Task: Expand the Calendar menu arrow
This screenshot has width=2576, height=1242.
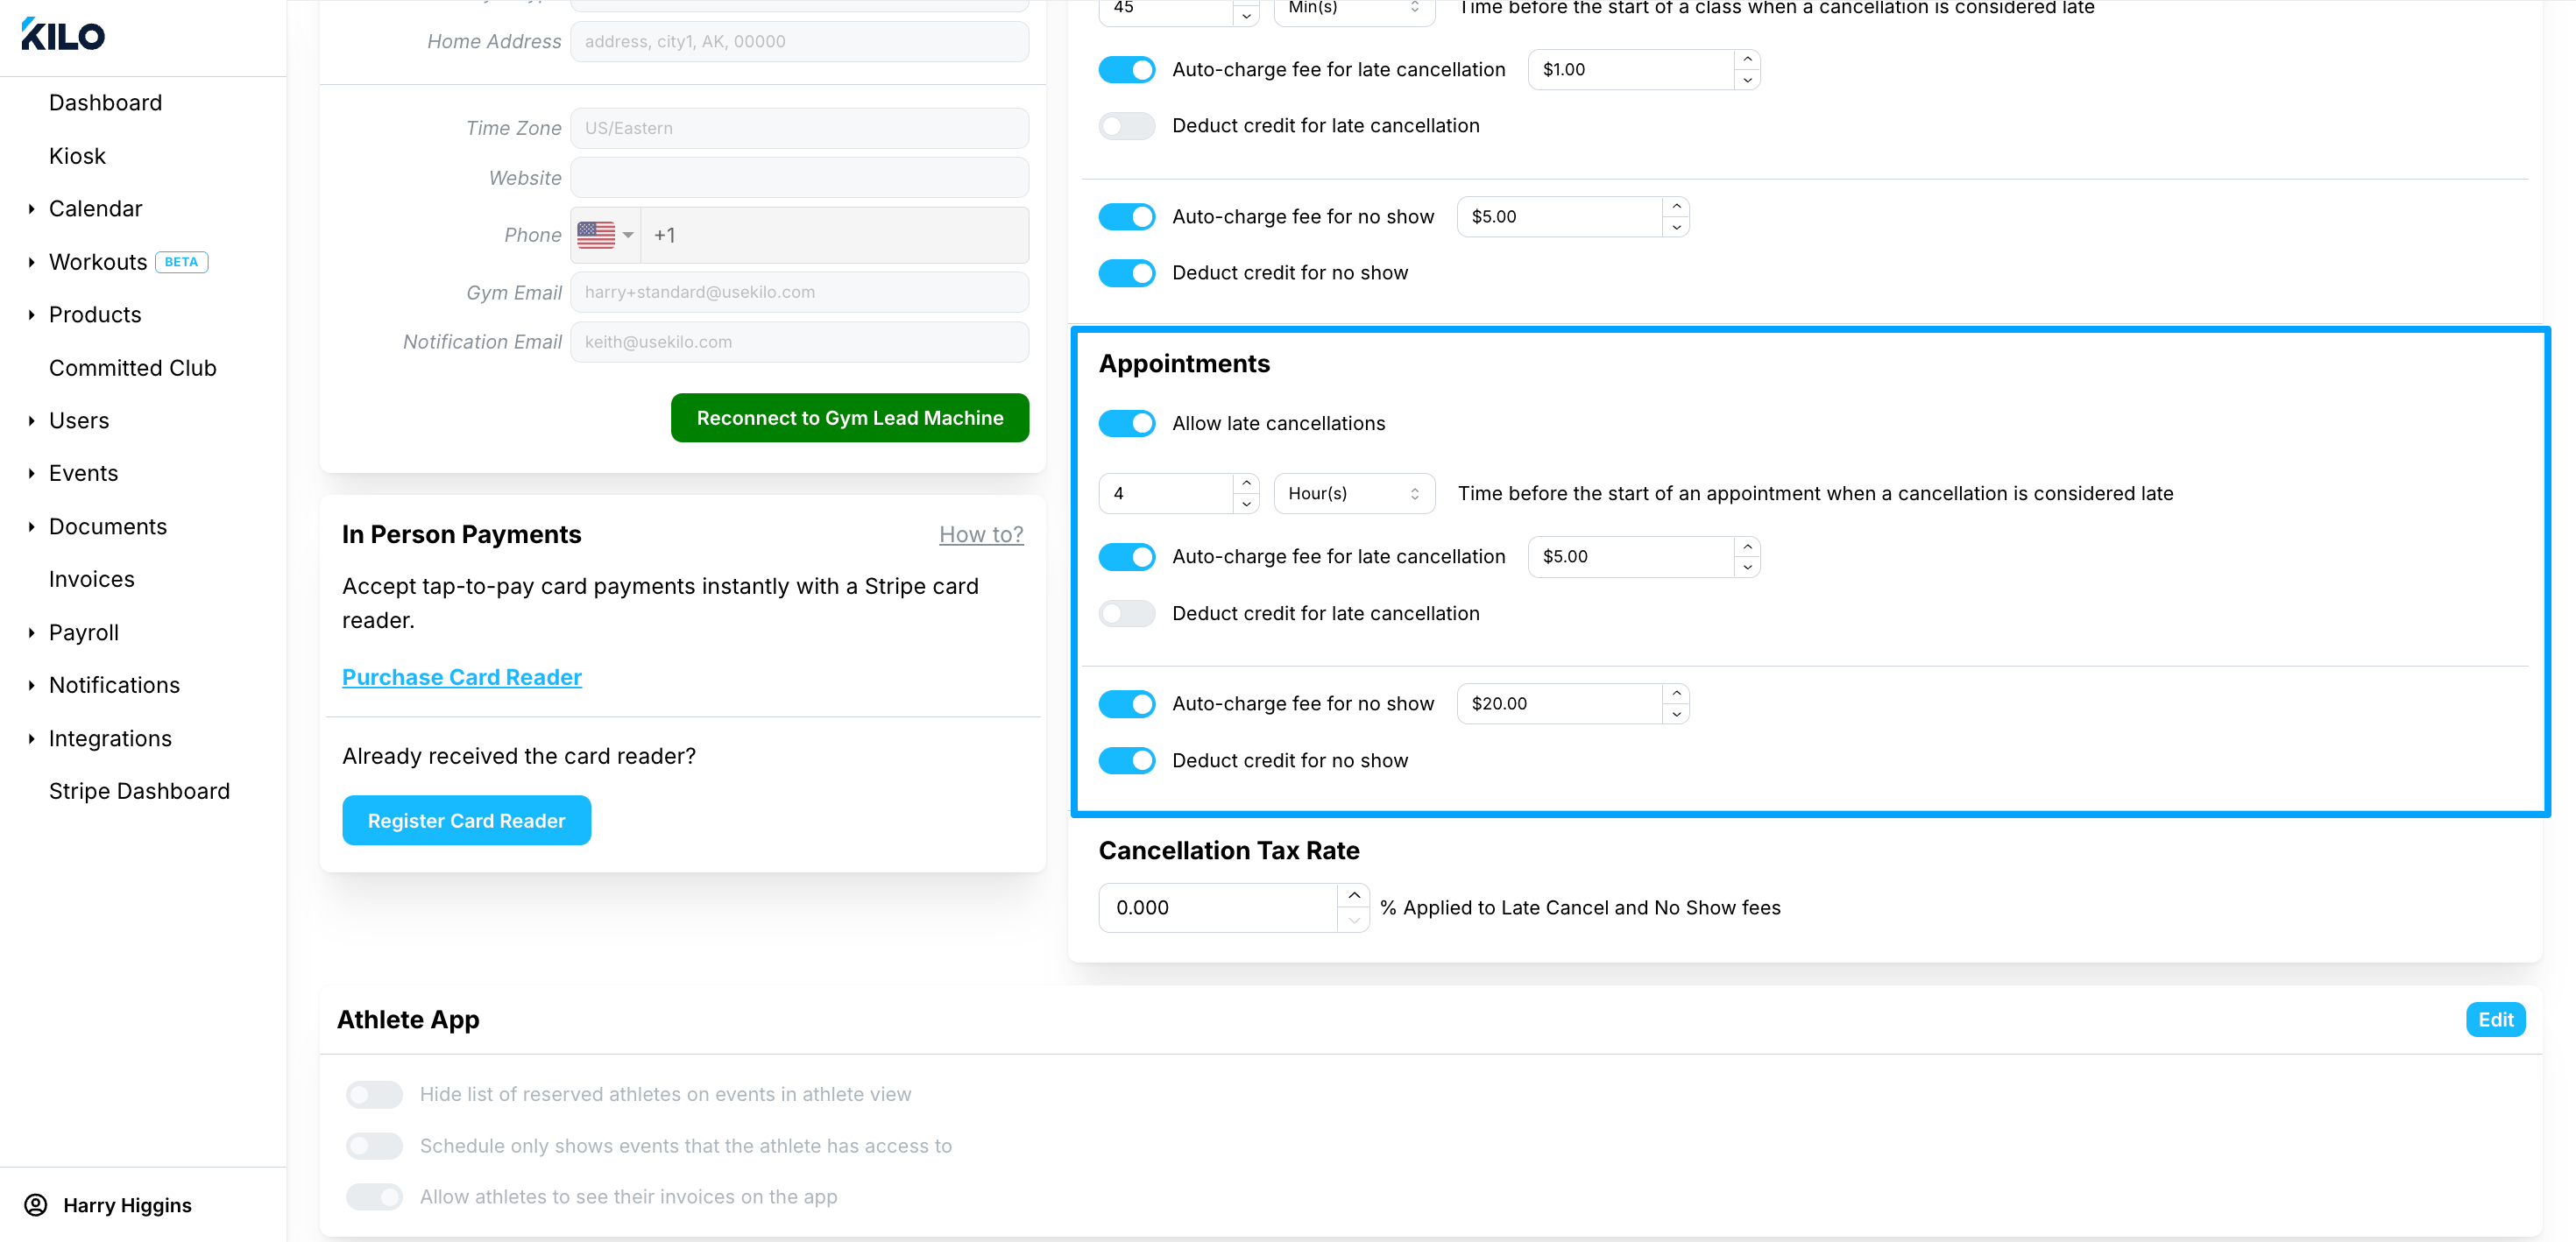Action: click(31, 209)
